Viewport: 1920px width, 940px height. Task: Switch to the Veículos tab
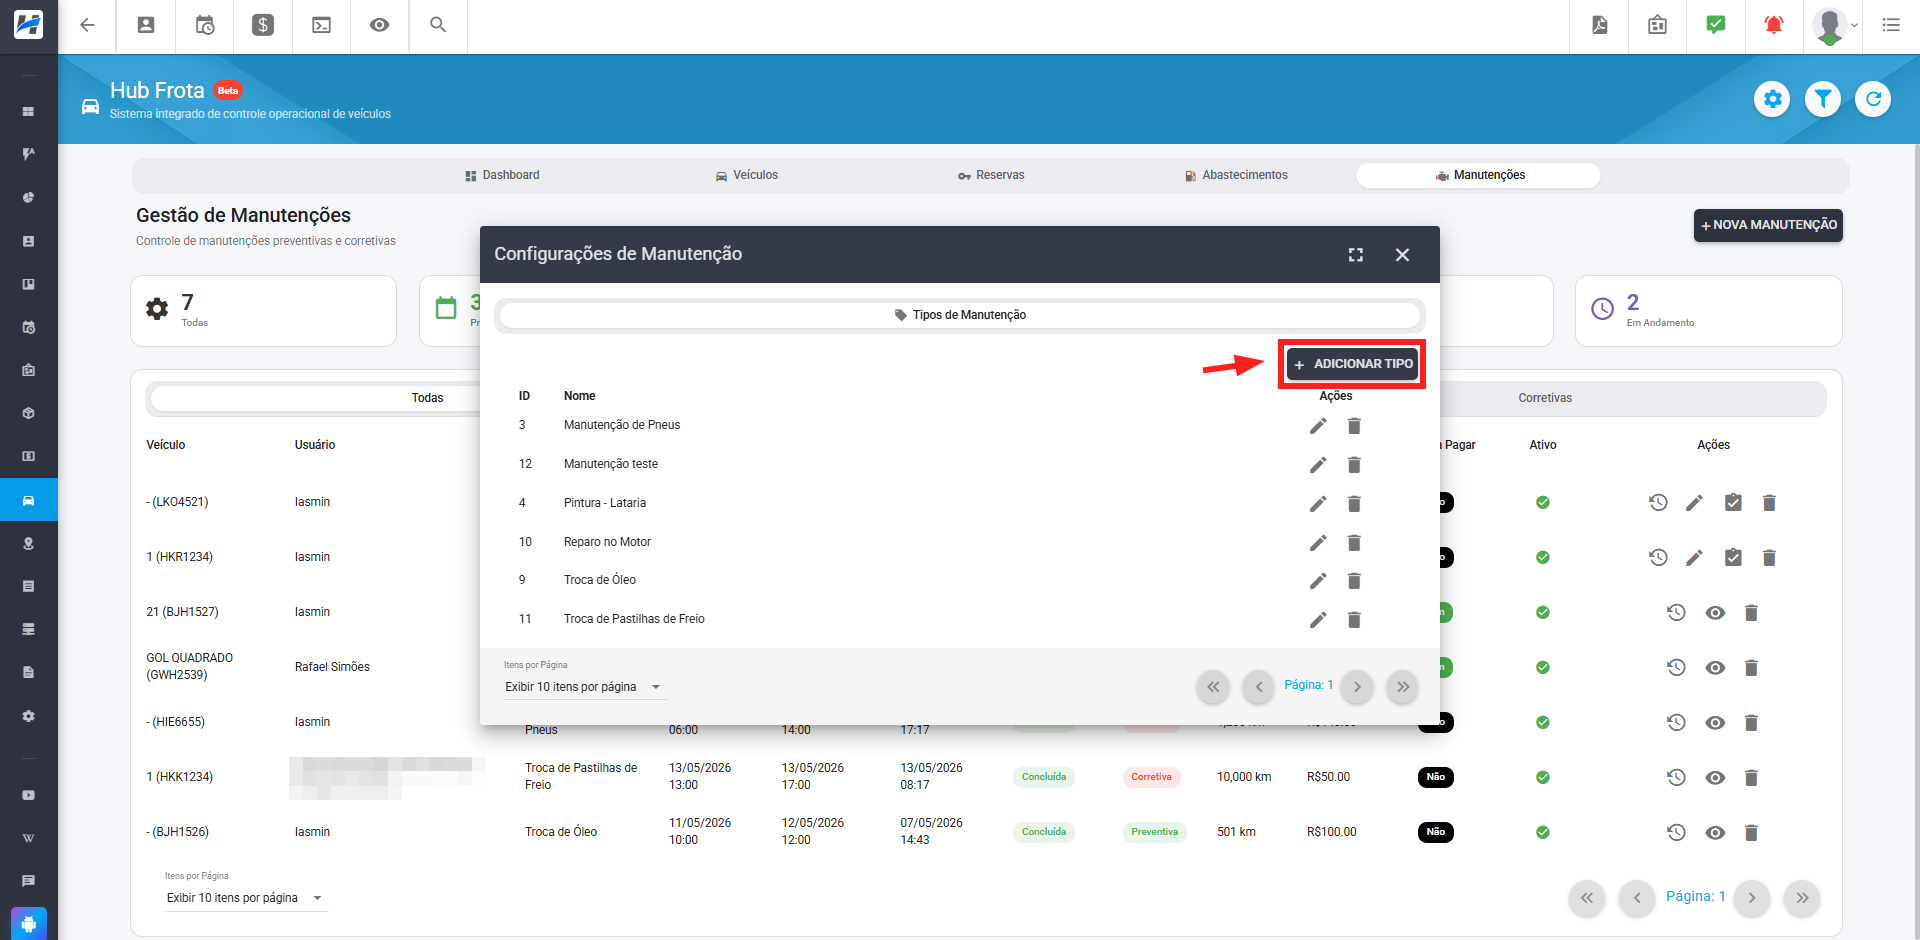(746, 175)
